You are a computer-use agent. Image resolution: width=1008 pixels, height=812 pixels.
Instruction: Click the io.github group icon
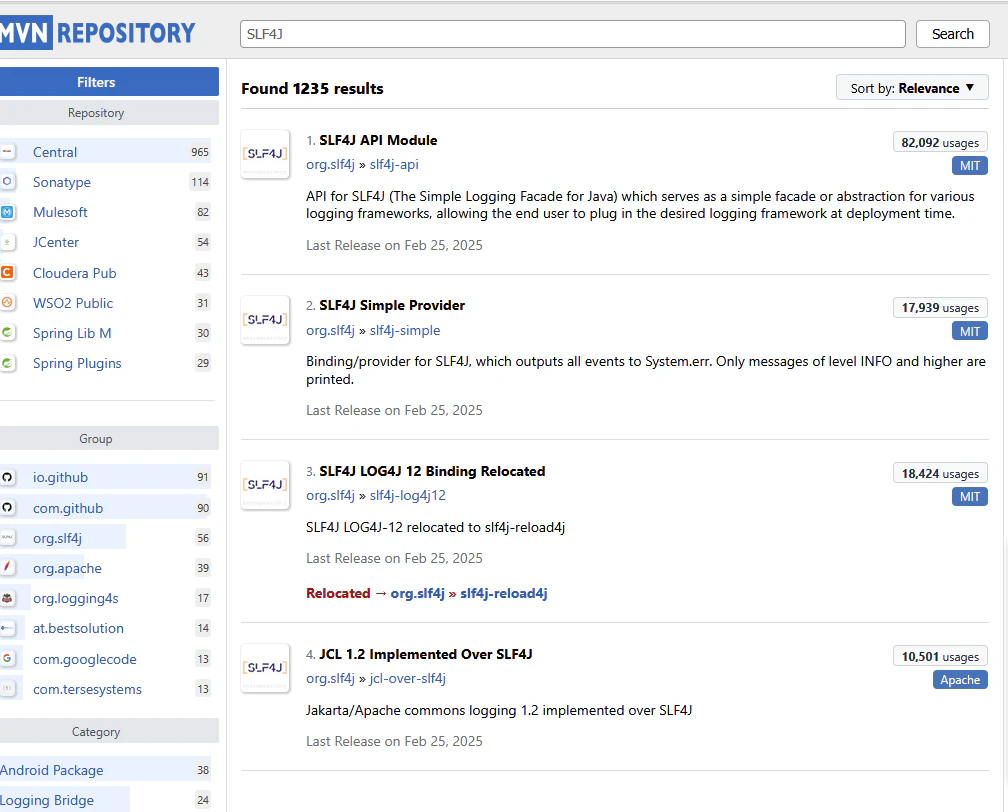click(x=7, y=477)
